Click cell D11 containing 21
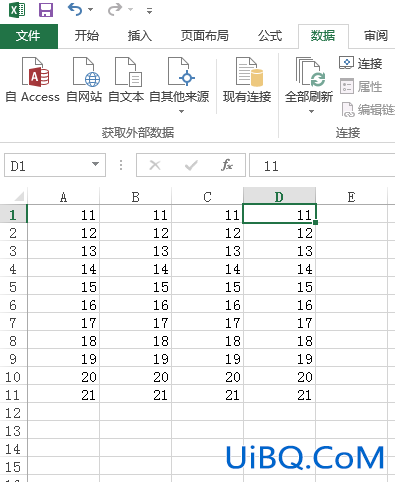Image resolution: width=395 pixels, height=482 pixels. click(x=279, y=394)
